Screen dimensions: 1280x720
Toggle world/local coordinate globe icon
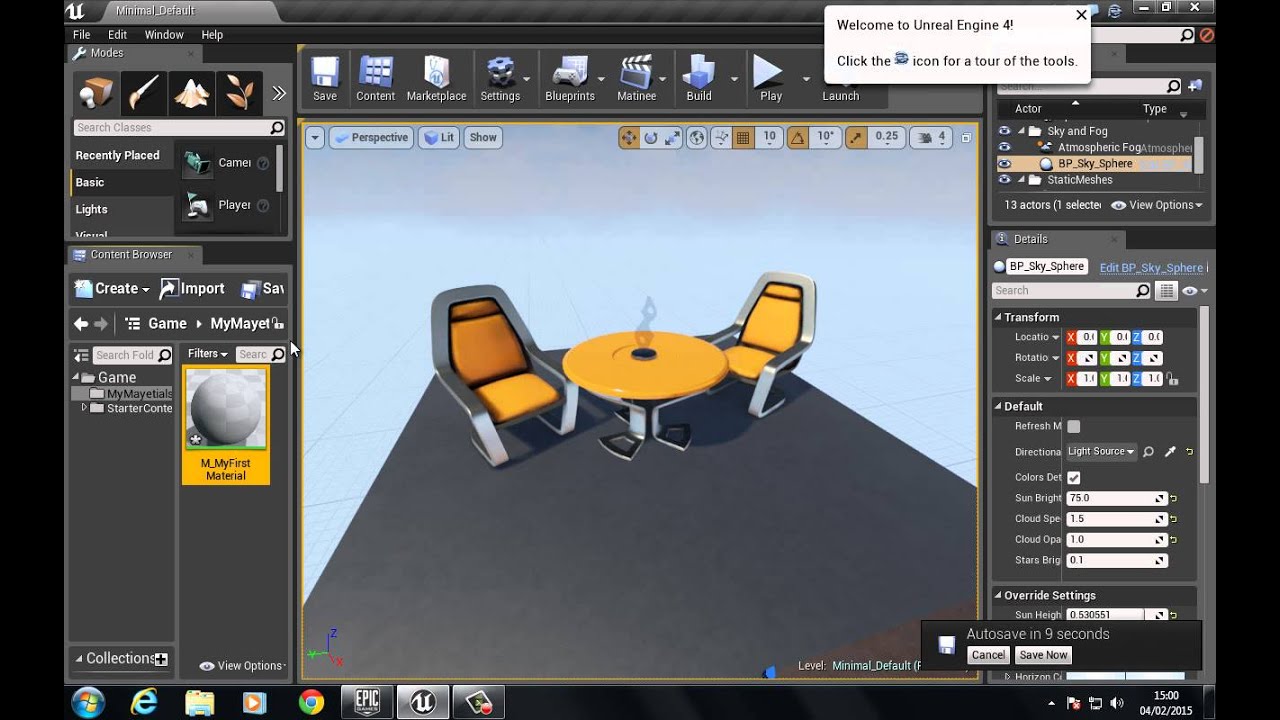click(697, 138)
